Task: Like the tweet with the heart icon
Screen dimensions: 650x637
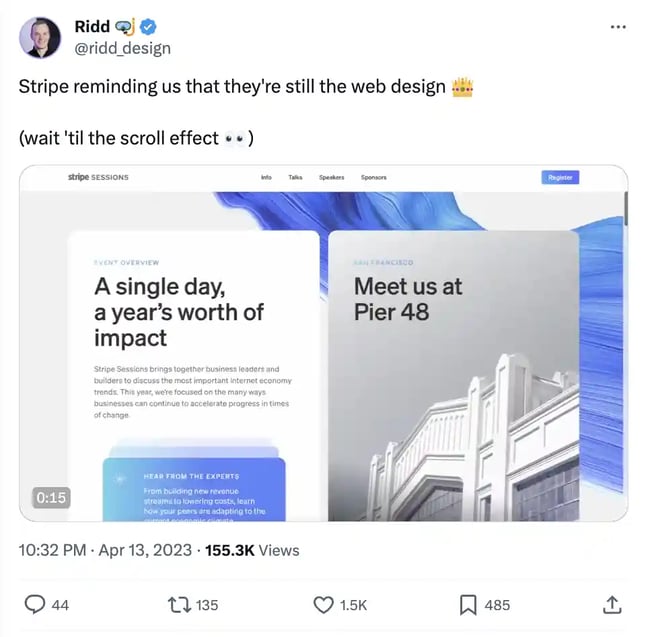Action: pyautogui.click(x=323, y=605)
